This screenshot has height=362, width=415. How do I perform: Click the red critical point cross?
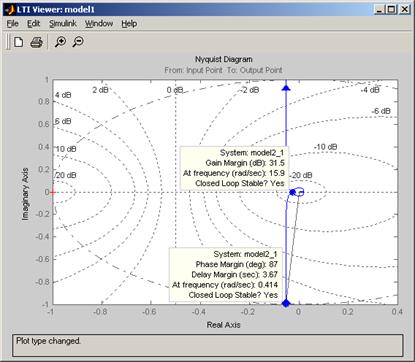point(53,192)
